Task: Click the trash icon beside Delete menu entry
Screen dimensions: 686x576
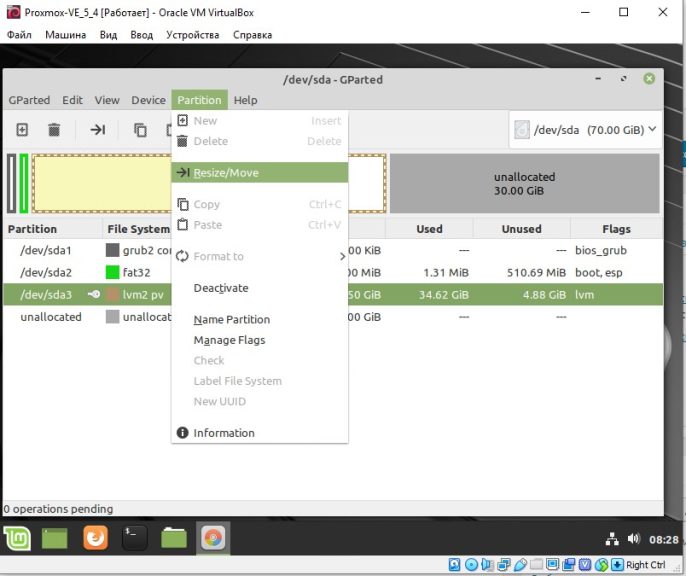Action: [182, 141]
